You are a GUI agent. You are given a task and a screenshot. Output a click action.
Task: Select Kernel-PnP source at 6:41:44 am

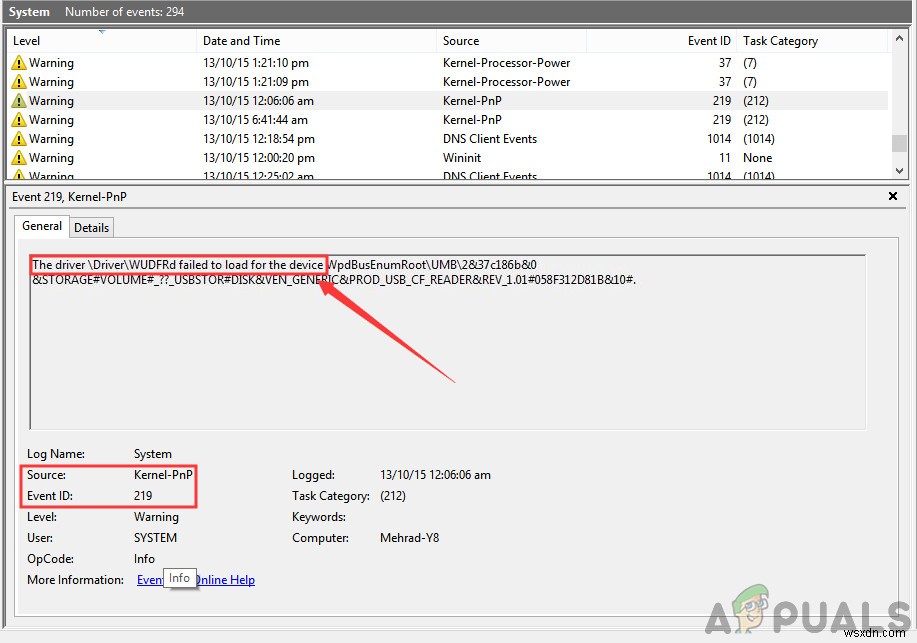point(472,120)
